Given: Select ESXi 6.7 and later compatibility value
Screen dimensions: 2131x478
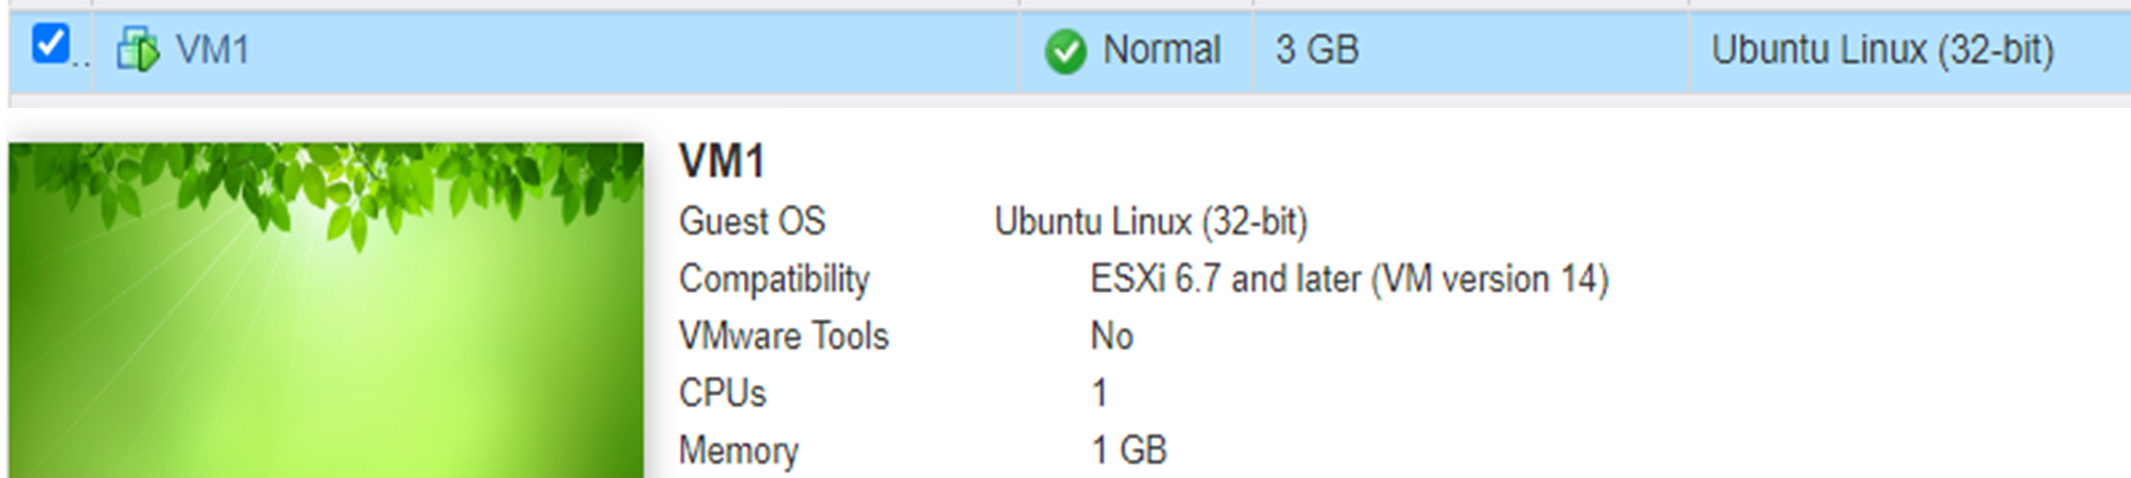Looking at the screenshot, I should 1349,279.
